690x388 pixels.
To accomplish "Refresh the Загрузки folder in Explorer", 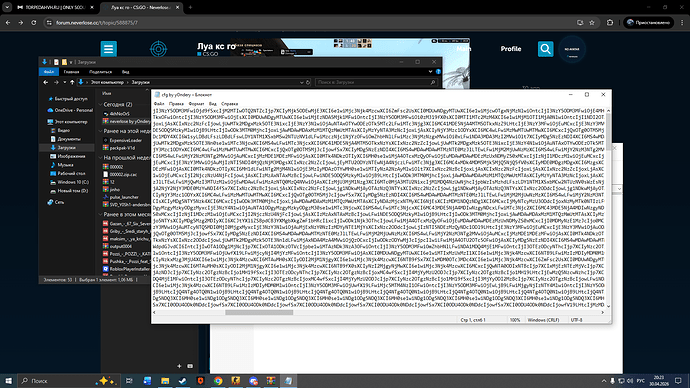I will [x=308, y=82].
